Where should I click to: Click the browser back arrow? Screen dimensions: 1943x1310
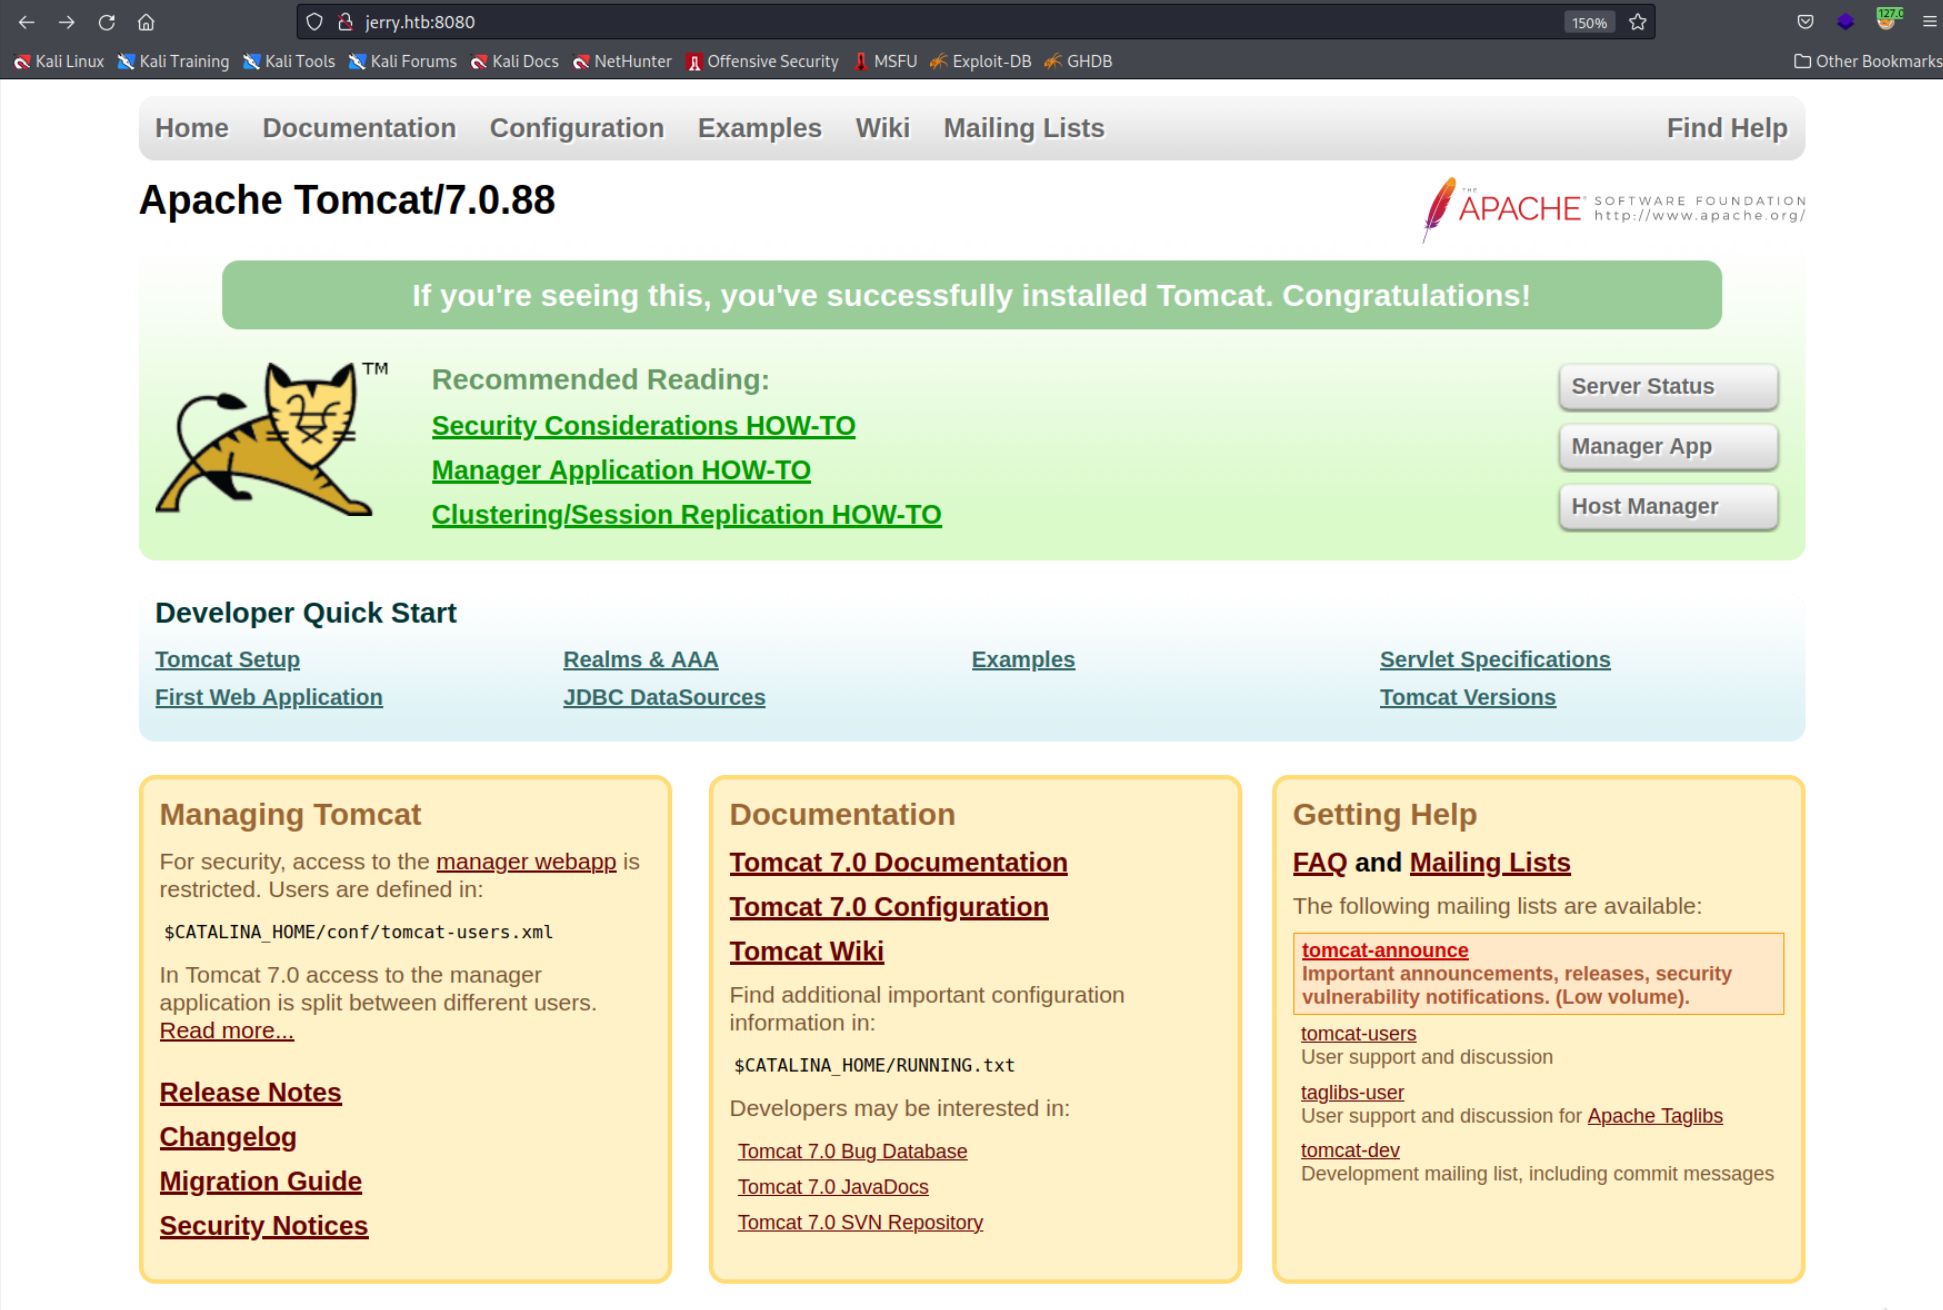(x=27, y=22)
